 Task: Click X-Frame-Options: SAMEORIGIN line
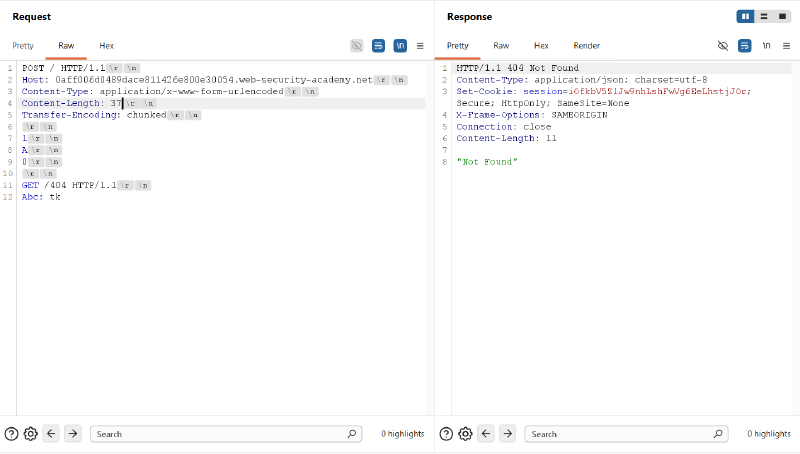click(532, 115)
